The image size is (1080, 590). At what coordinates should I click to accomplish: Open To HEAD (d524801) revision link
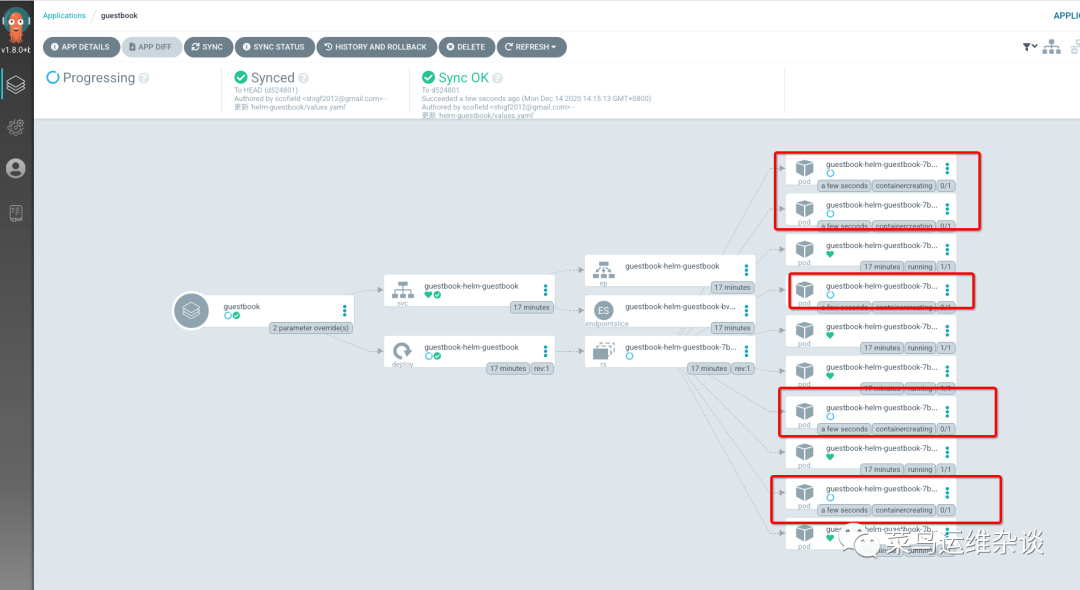click(x=266, y=90)
